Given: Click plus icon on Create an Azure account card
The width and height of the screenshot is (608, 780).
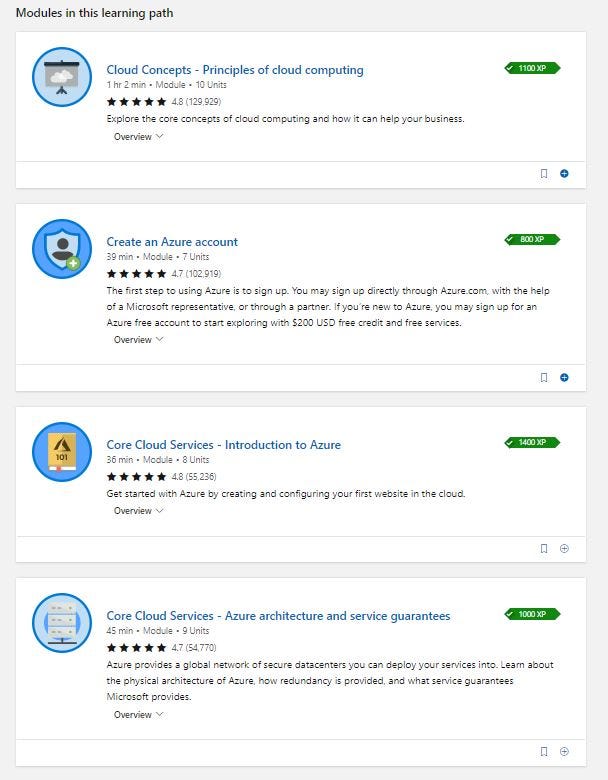Looking at the screenshot, I should pos(564,378).
